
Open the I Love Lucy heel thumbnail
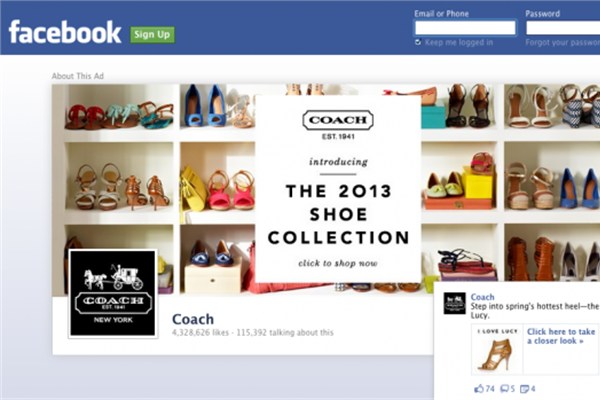point(497,349)
